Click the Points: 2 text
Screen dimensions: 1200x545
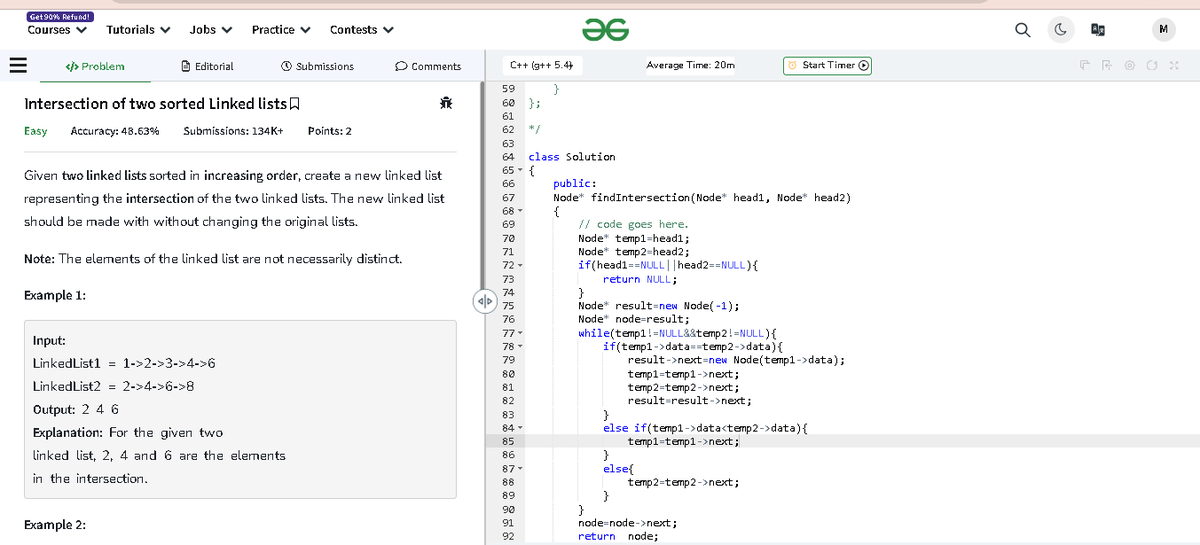(329, 131)
